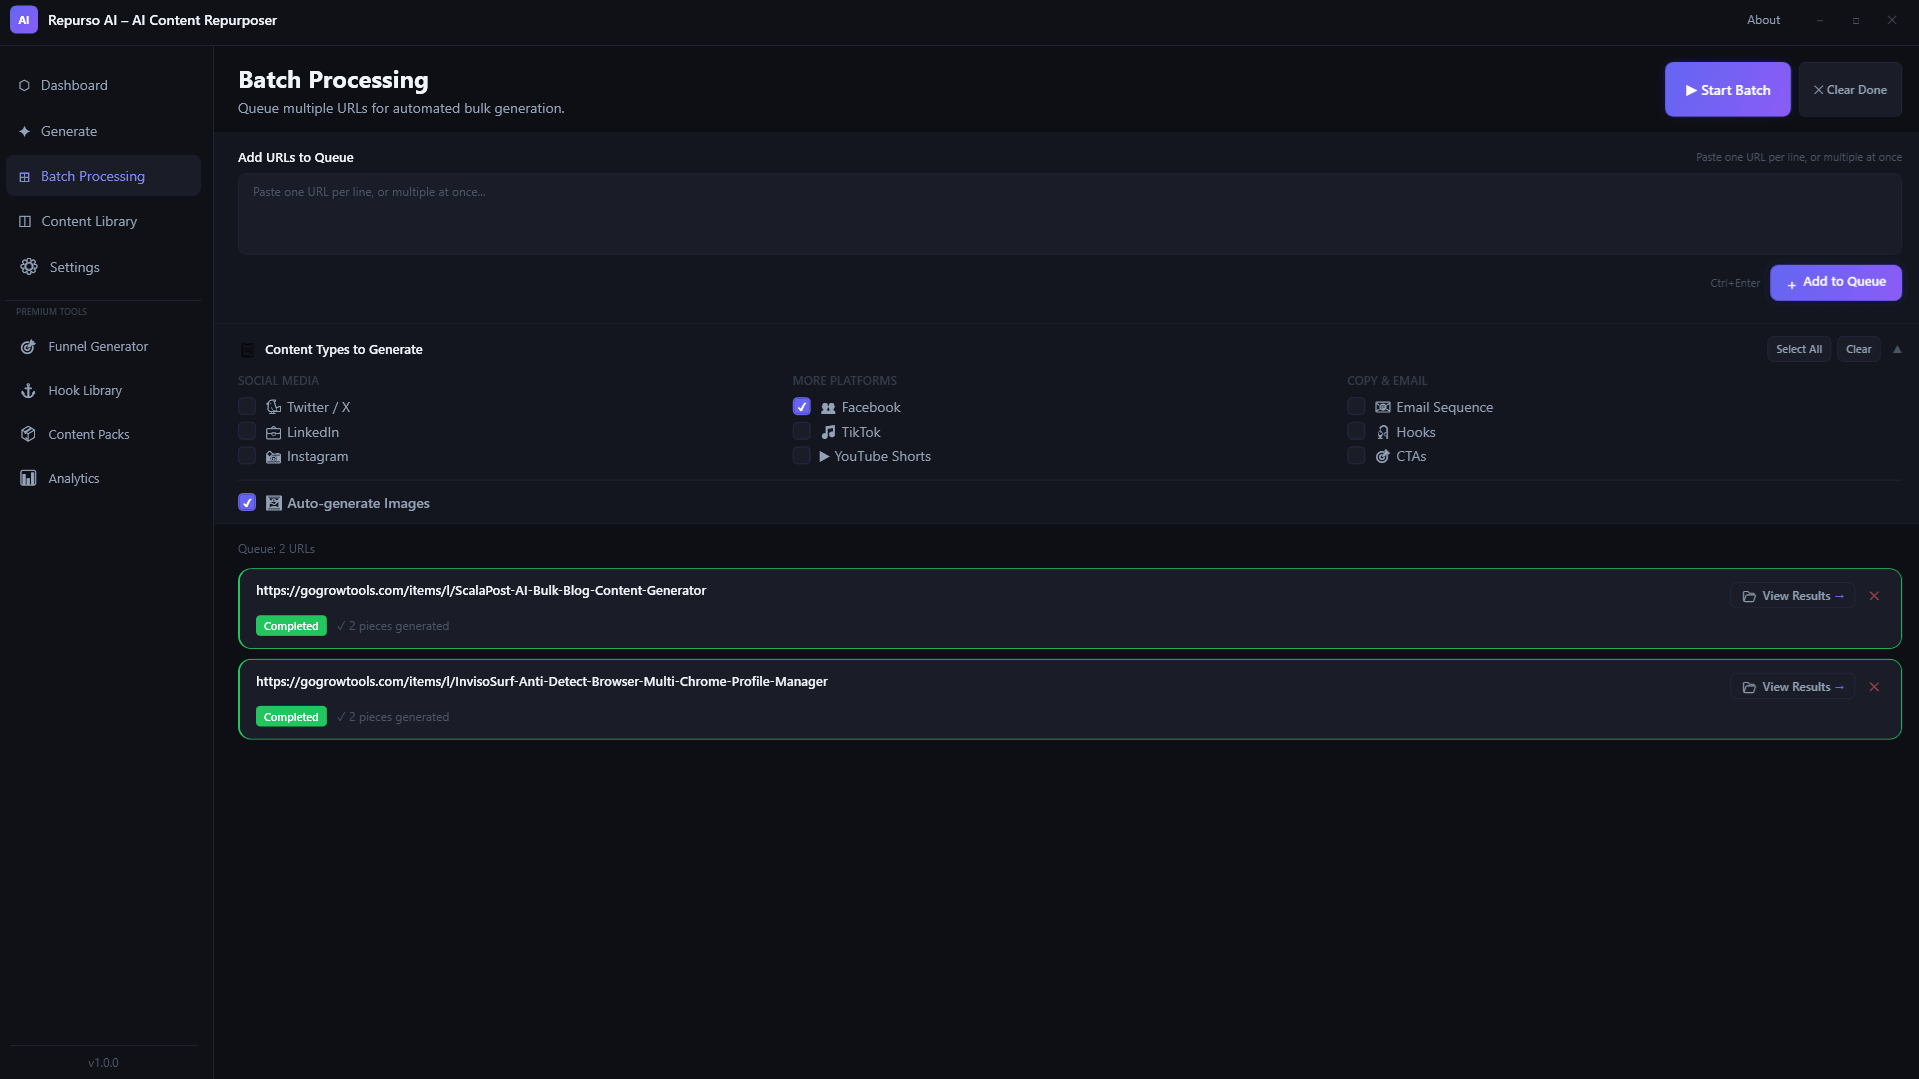Enable the CTAs checkbox

click(x=1356, y=456)
